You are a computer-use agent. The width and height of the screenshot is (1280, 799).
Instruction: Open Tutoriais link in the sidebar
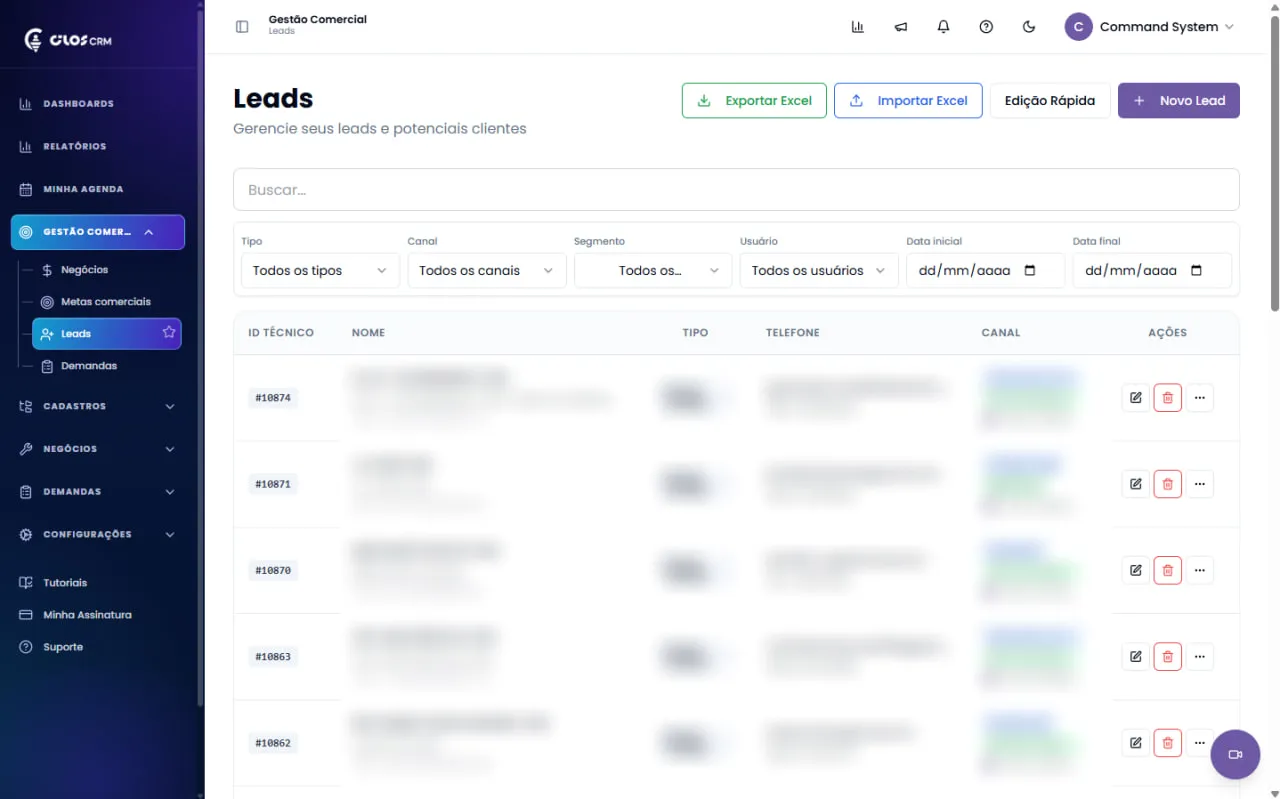click(x=65, y=582)
